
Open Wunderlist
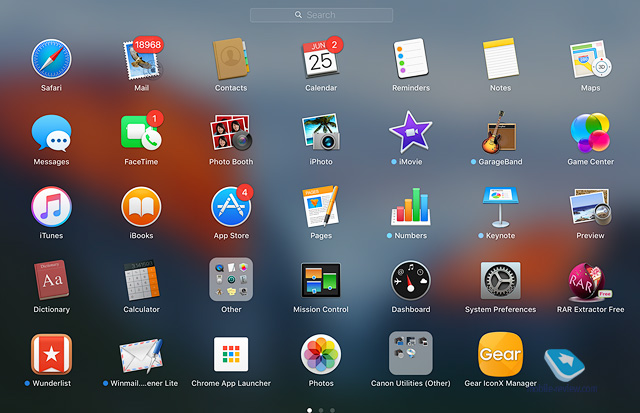pyautogui.click(x=51, y=354)
